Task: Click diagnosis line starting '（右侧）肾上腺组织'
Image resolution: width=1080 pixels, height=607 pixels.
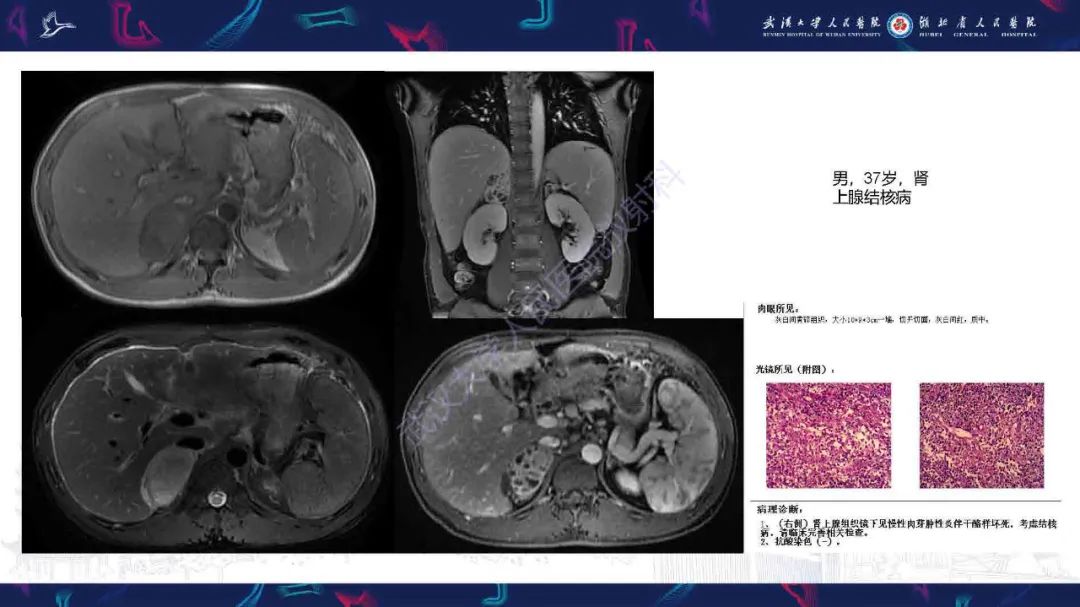Action: coord(908,528)
